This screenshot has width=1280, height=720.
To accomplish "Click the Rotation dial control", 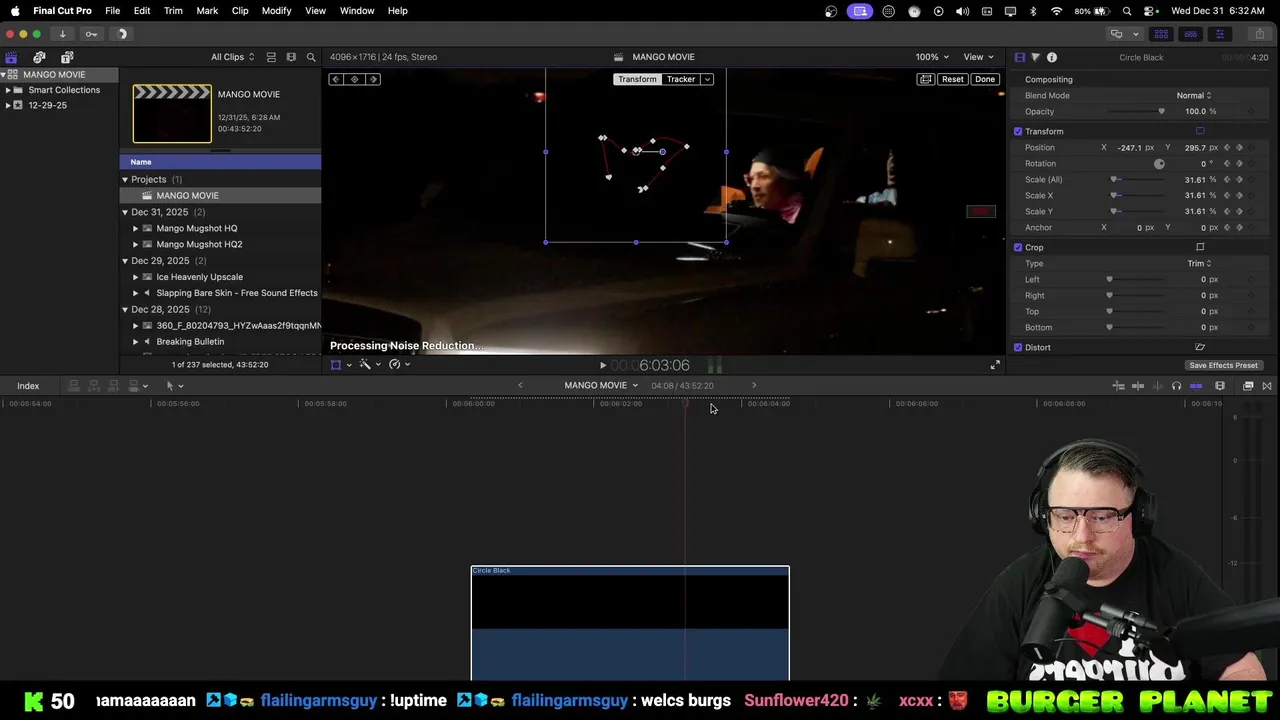I will (x=1159, y=163).
